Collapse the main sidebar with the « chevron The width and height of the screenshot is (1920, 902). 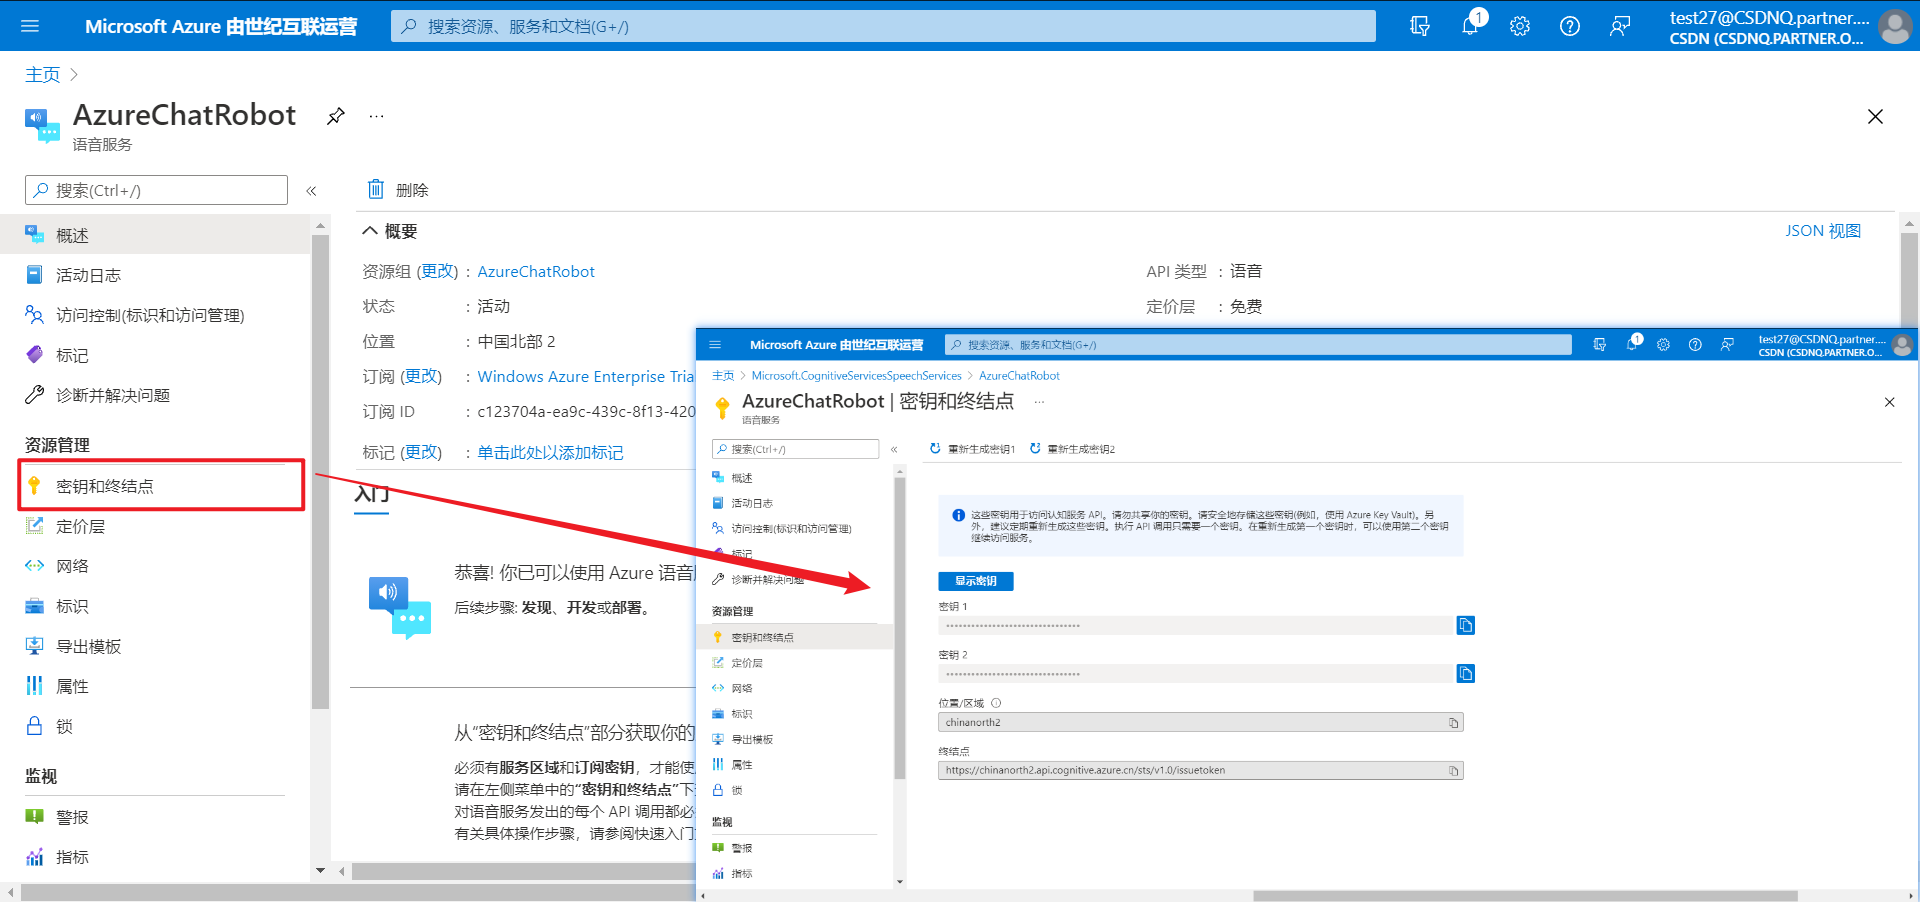(x=311, y=191)
